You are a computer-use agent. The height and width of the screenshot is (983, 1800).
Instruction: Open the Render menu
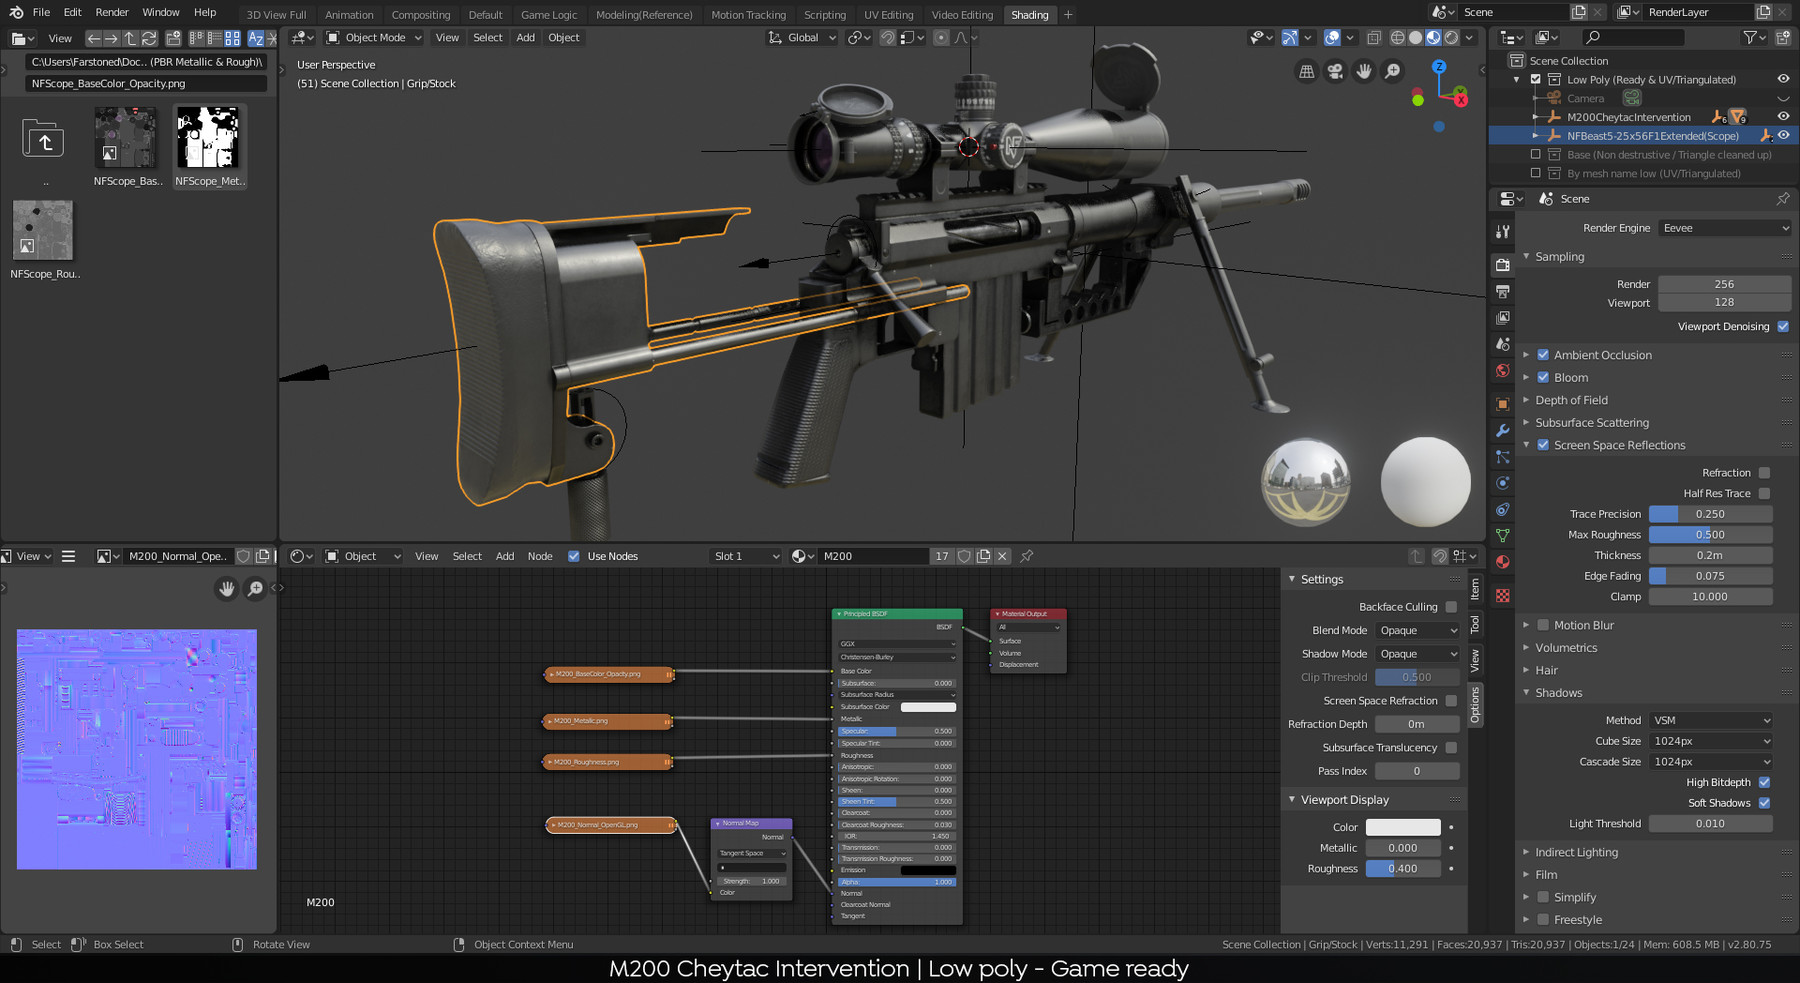click(112, 13)
